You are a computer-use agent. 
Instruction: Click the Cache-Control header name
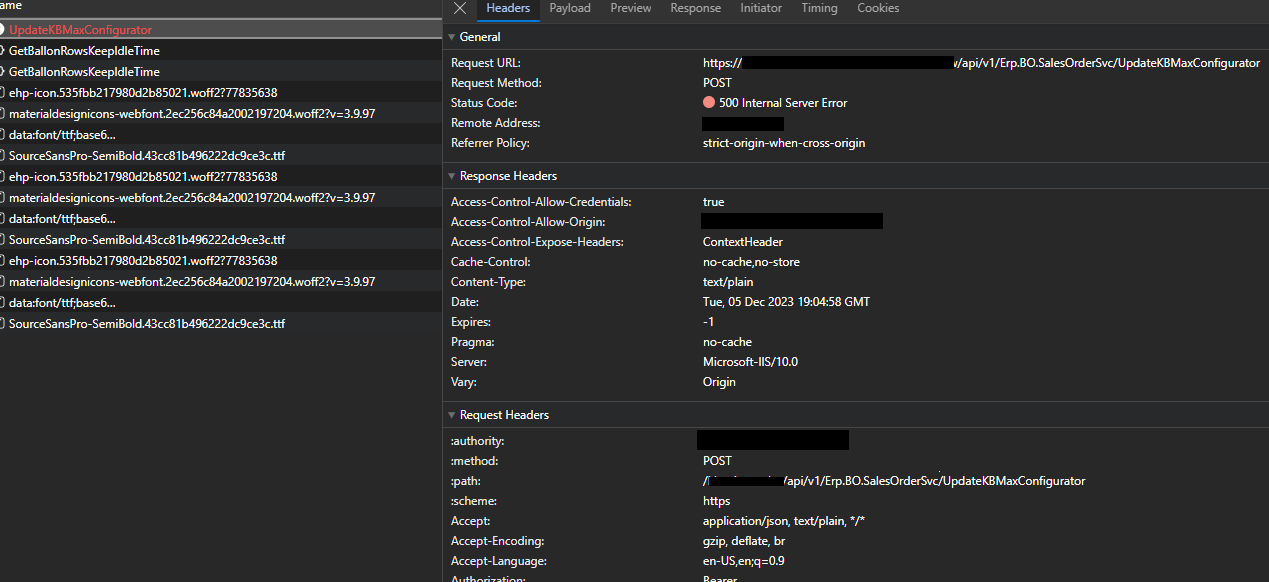[490, 262]
